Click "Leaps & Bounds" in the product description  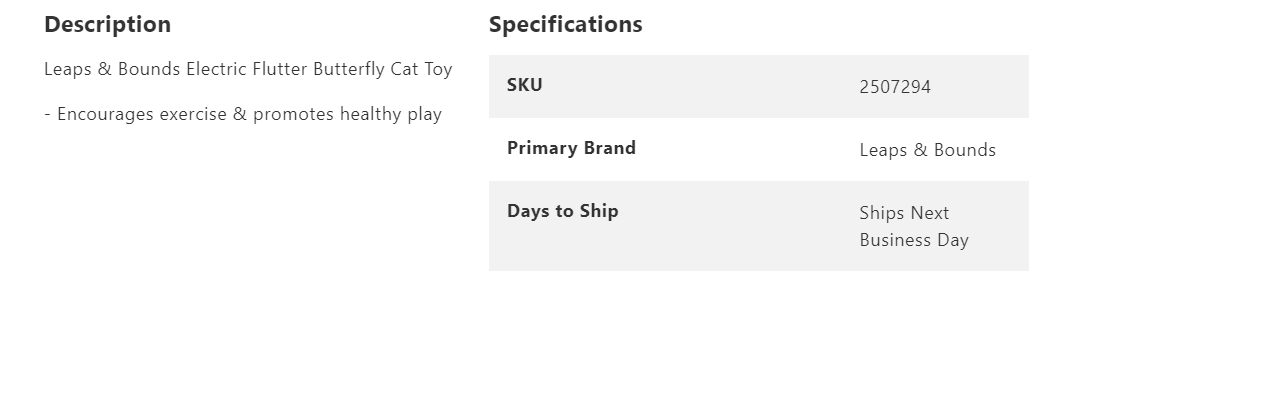(112, 69)
